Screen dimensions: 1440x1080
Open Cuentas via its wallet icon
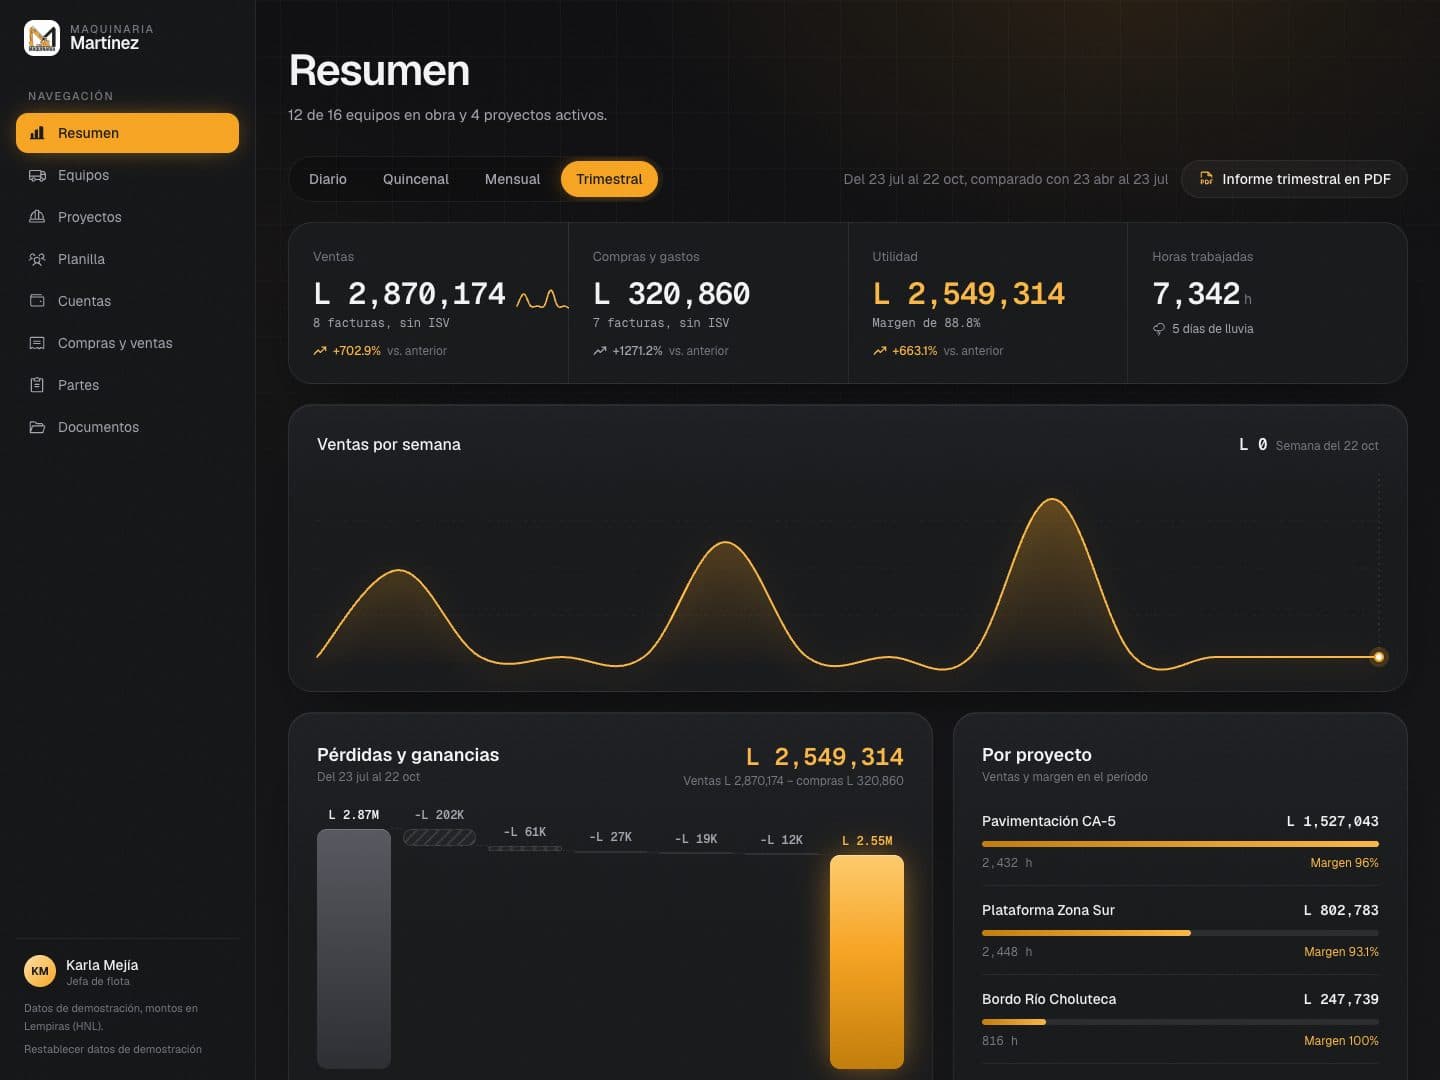(x=37, y=301)
